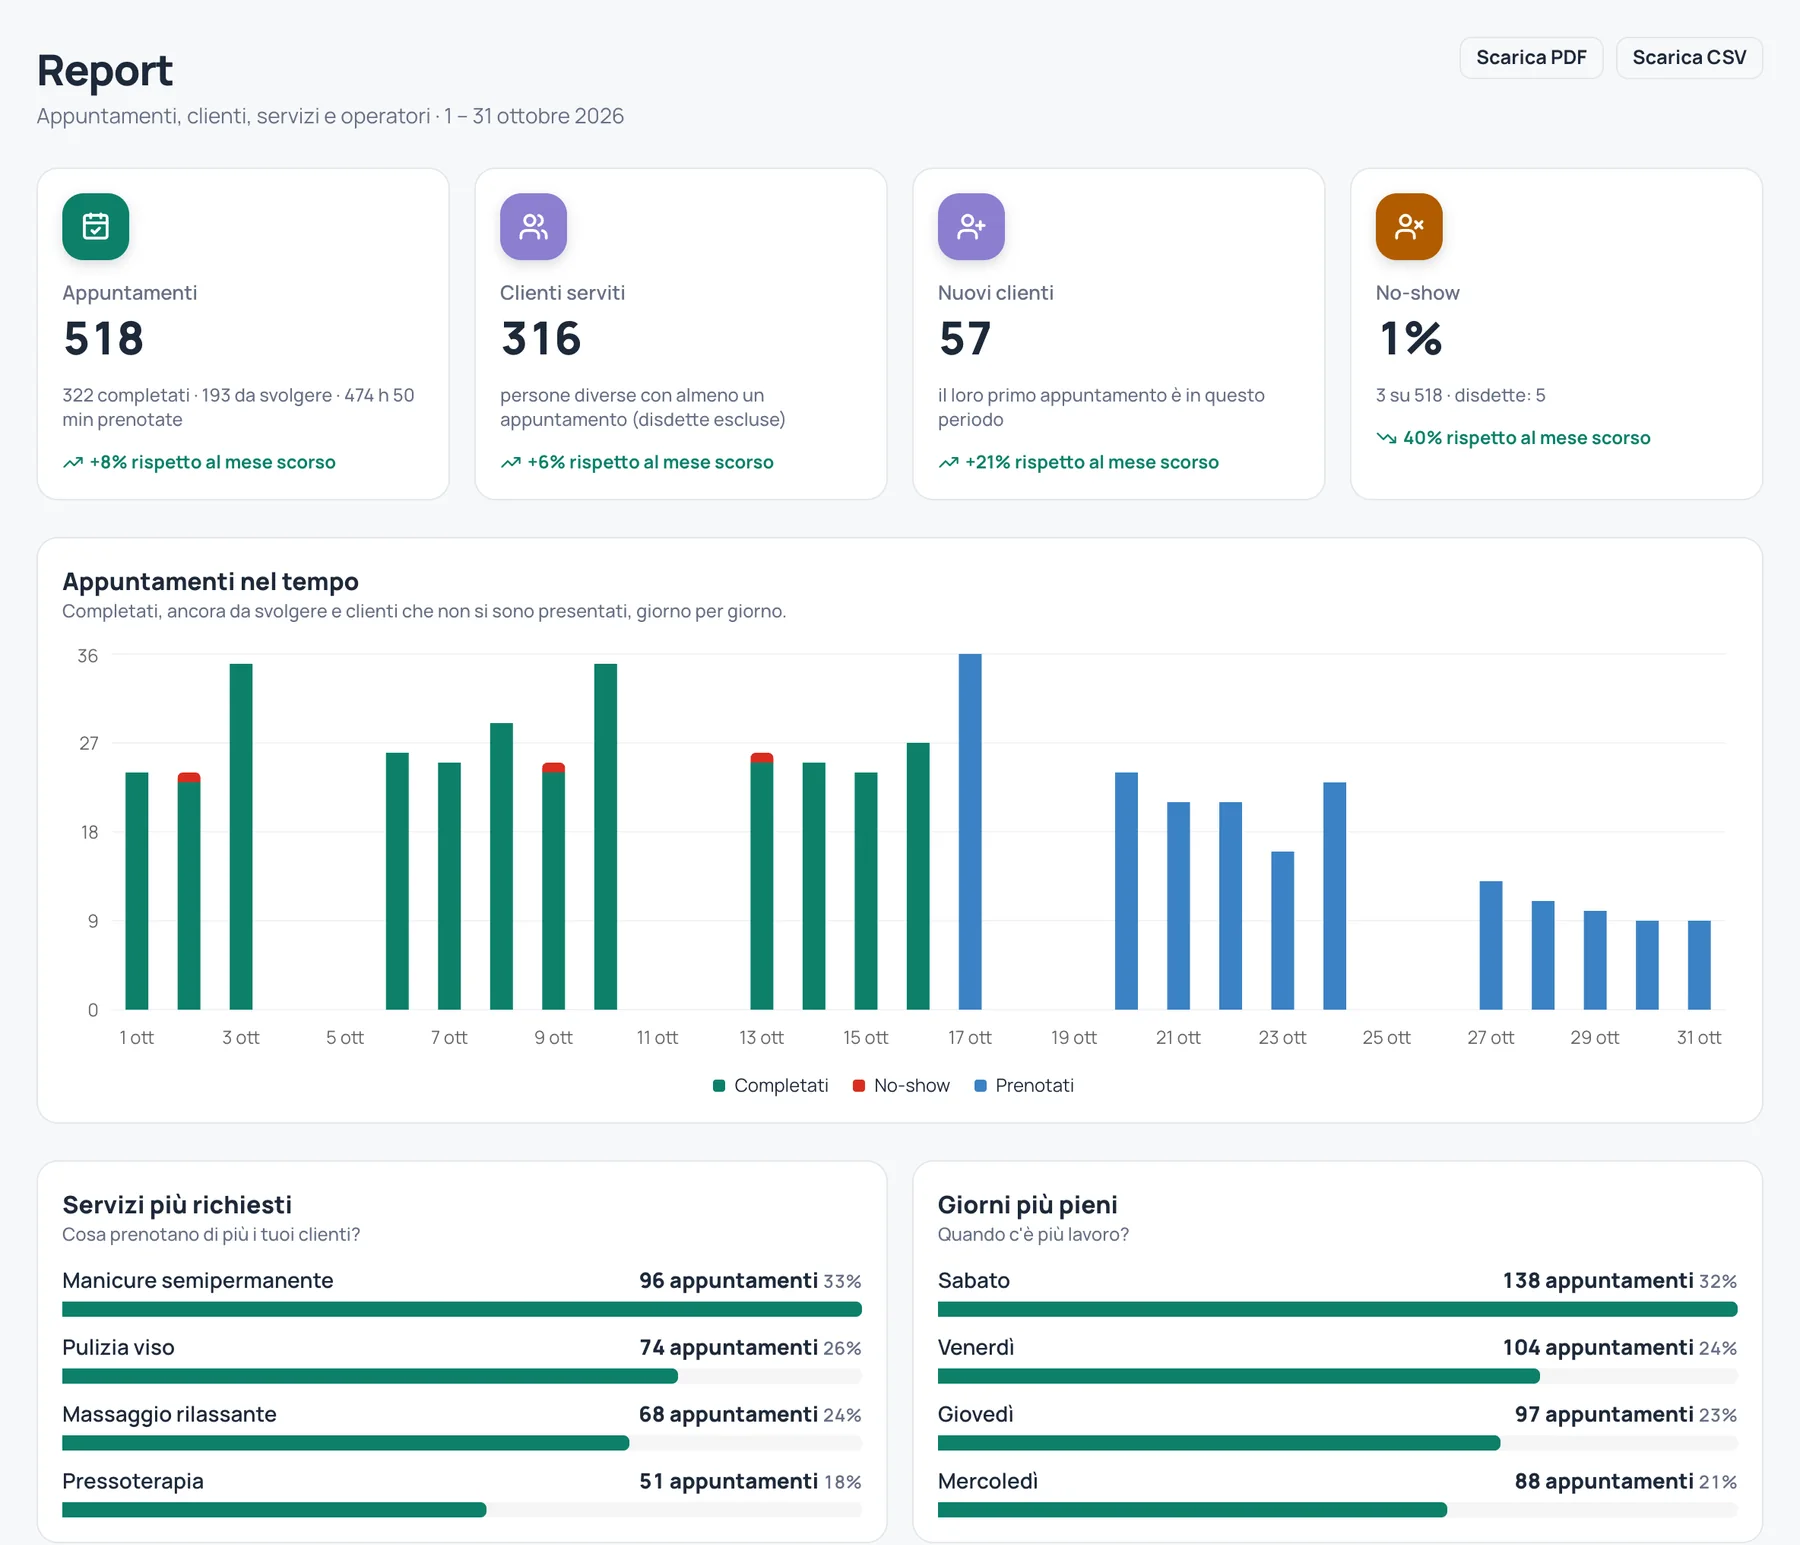Click the 'Giovedì' day label

975,1414
